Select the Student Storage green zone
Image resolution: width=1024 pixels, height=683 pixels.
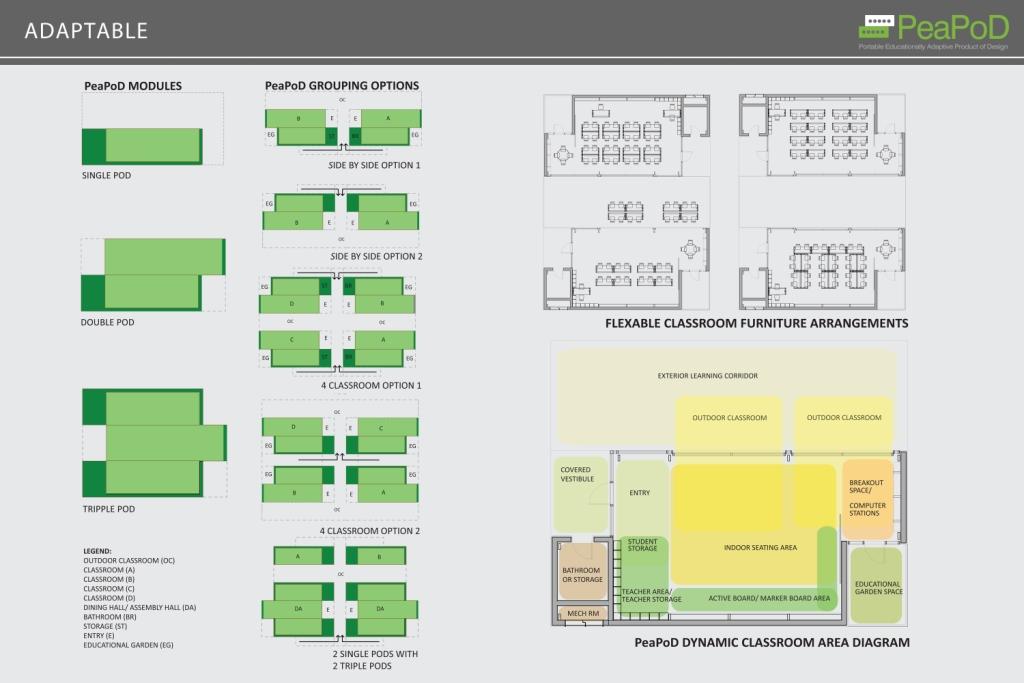[642, 546]
